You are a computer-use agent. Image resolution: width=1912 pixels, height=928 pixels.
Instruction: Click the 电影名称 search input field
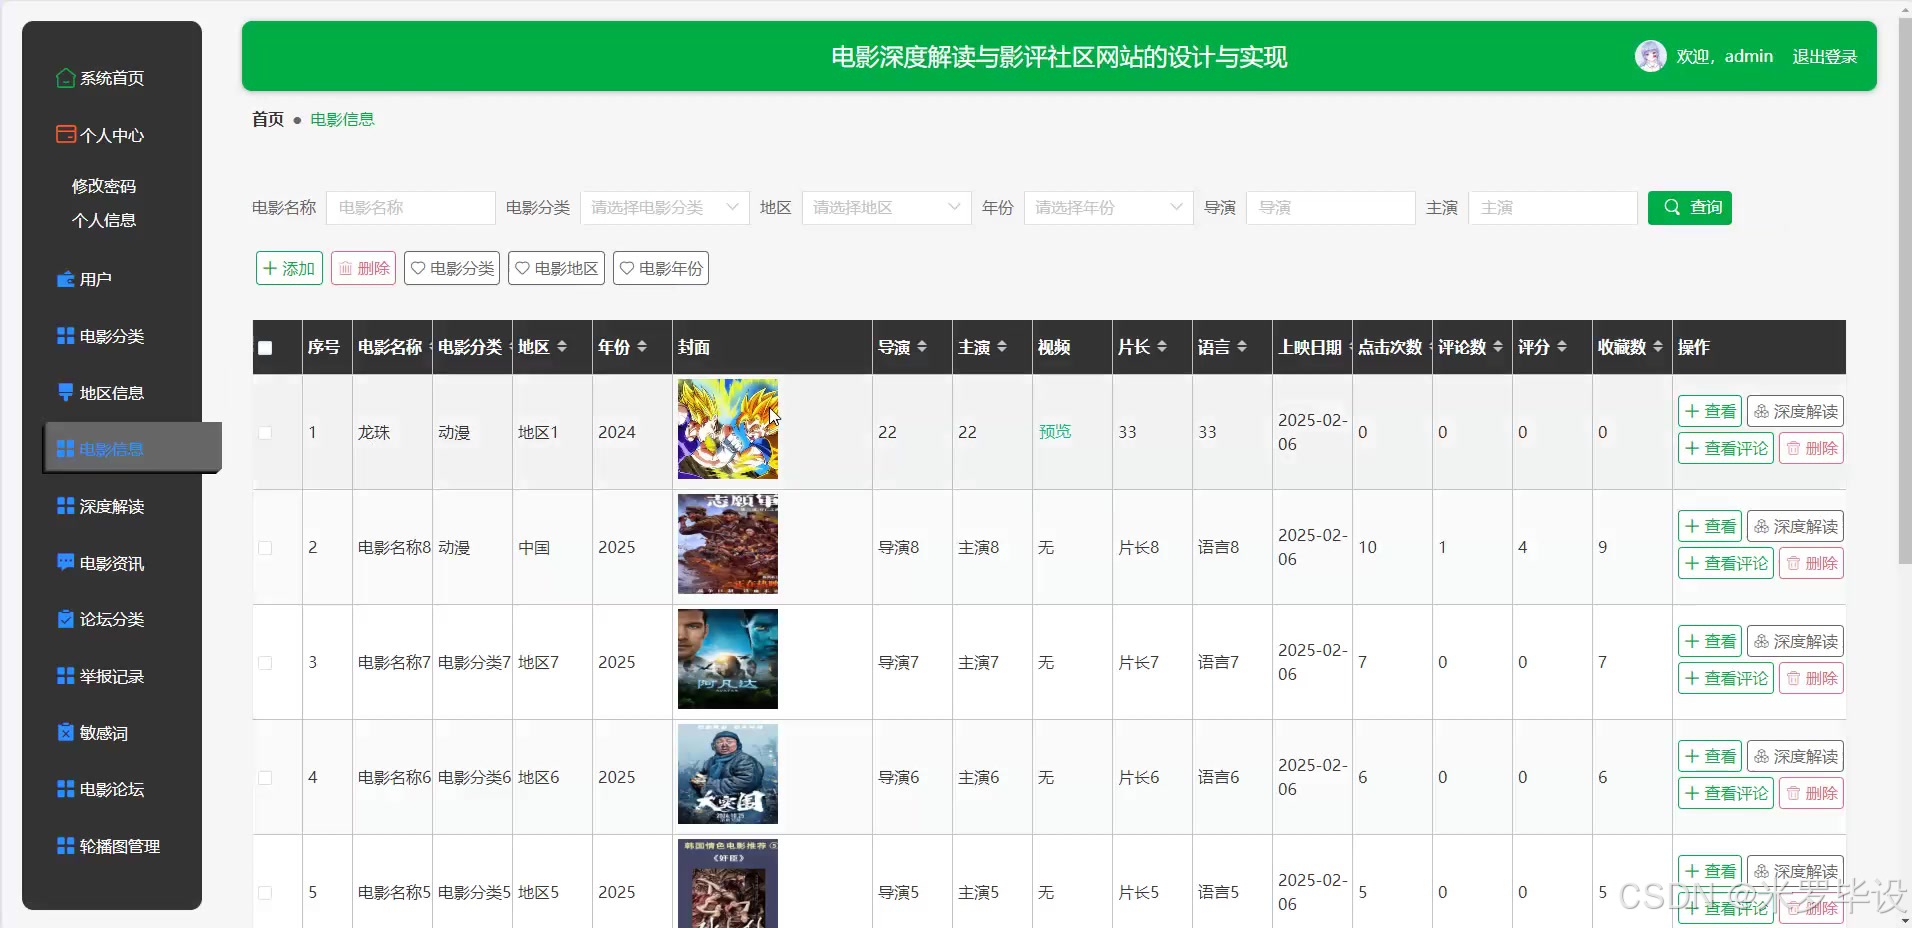coord(411,208)
